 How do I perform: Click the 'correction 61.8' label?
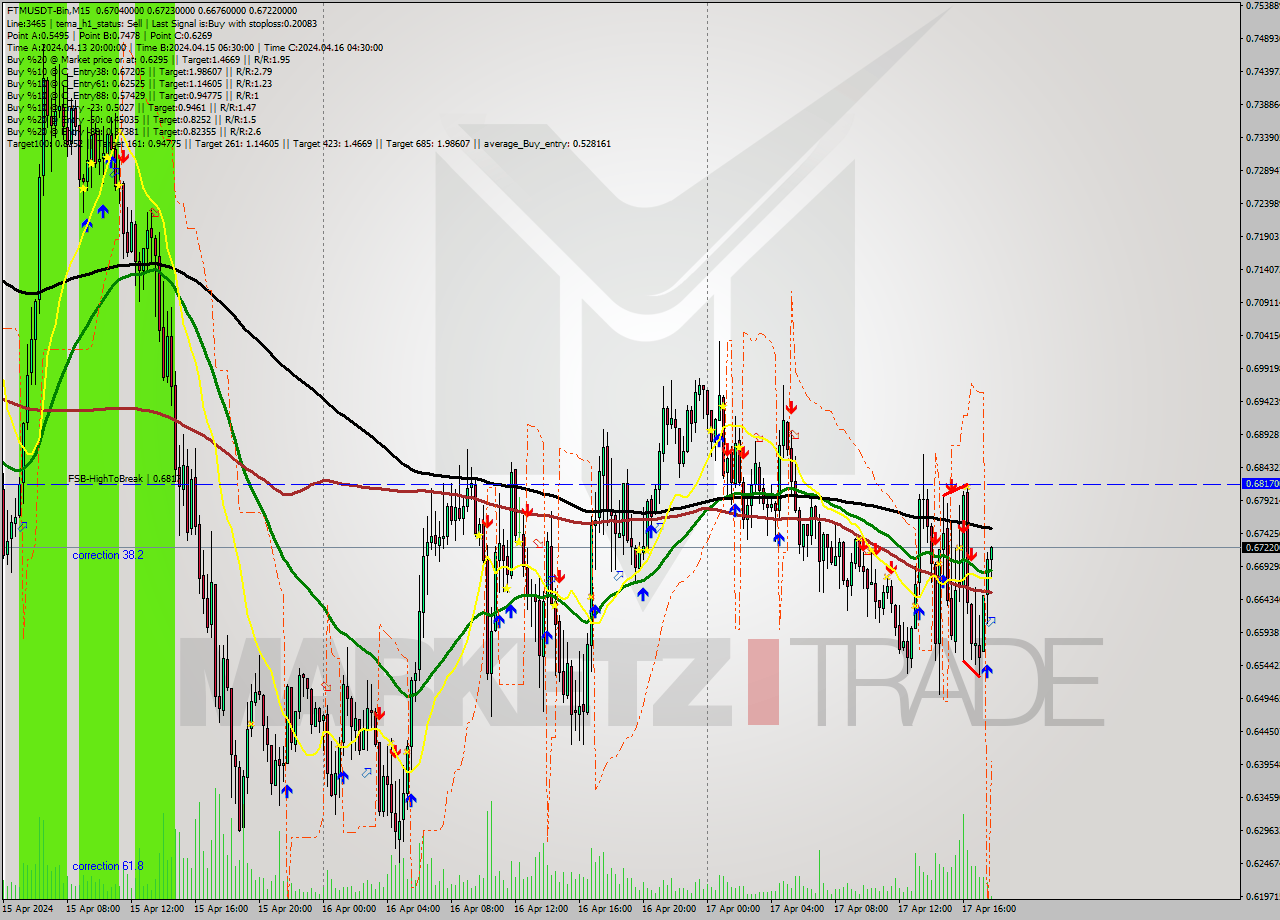[108, 866]
